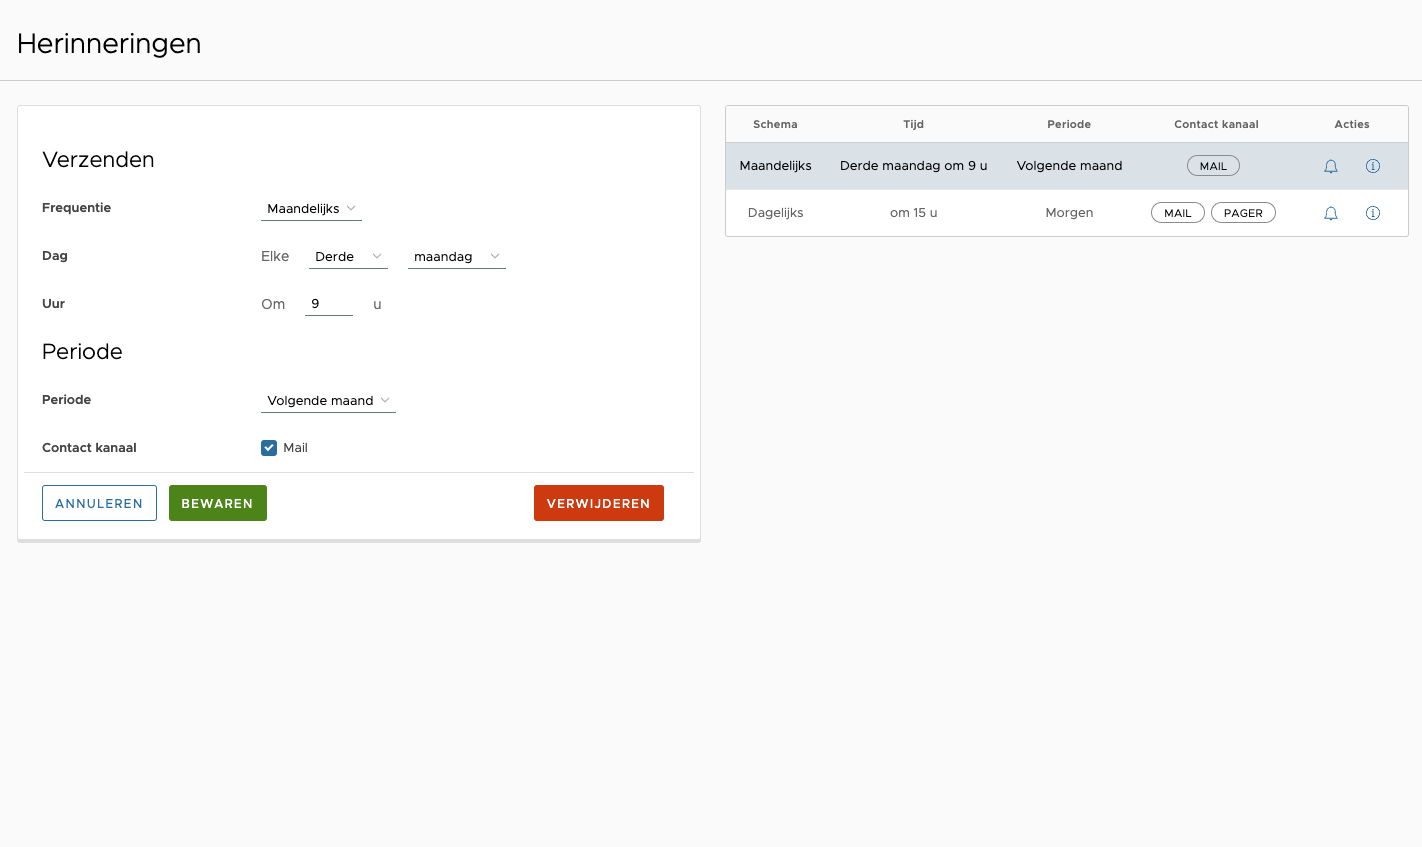Click the Annuleren button
1422x847 pixels.
[x=99, y=503]
